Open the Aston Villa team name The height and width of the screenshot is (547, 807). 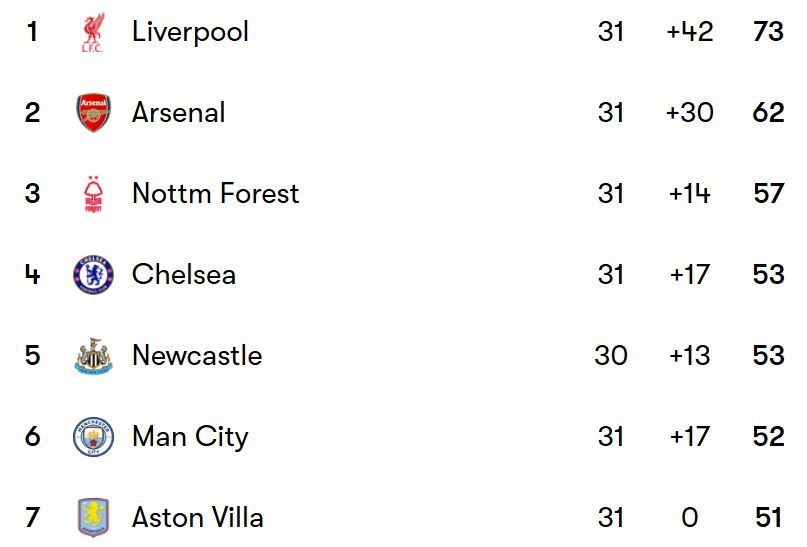tap(198, 517)
